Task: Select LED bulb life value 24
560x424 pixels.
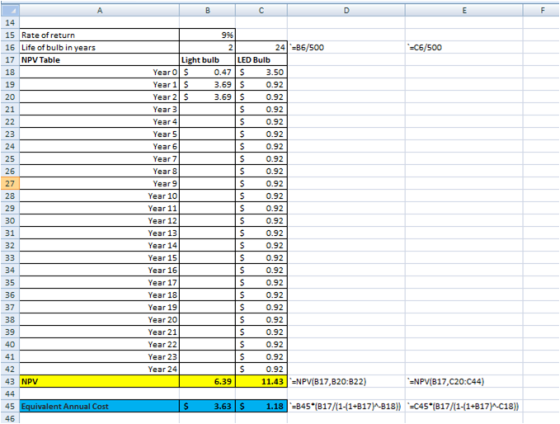Action: point(261,48)
